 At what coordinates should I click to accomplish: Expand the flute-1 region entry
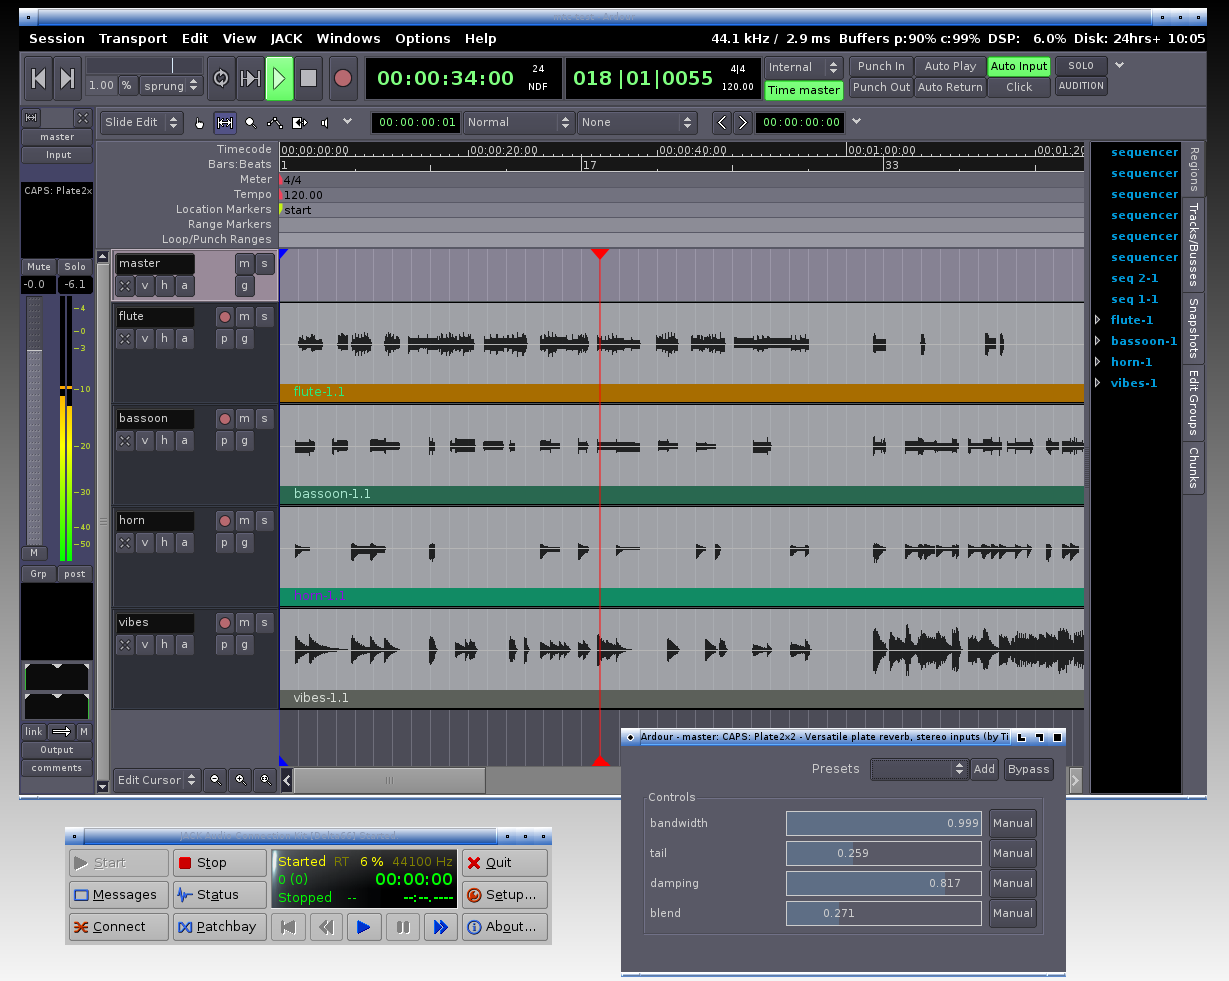point(1098,320)
